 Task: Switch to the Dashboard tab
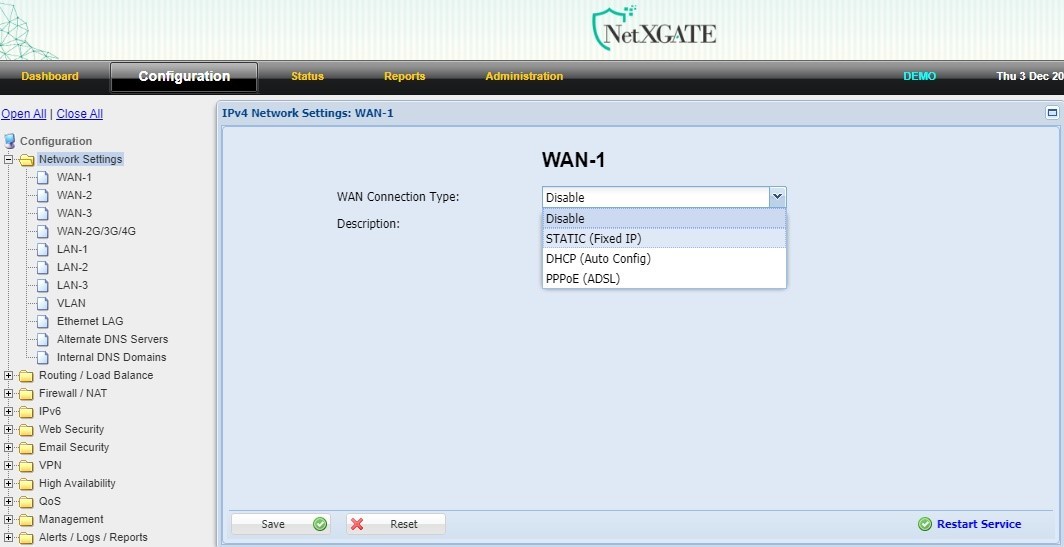(x=50, y=77)
